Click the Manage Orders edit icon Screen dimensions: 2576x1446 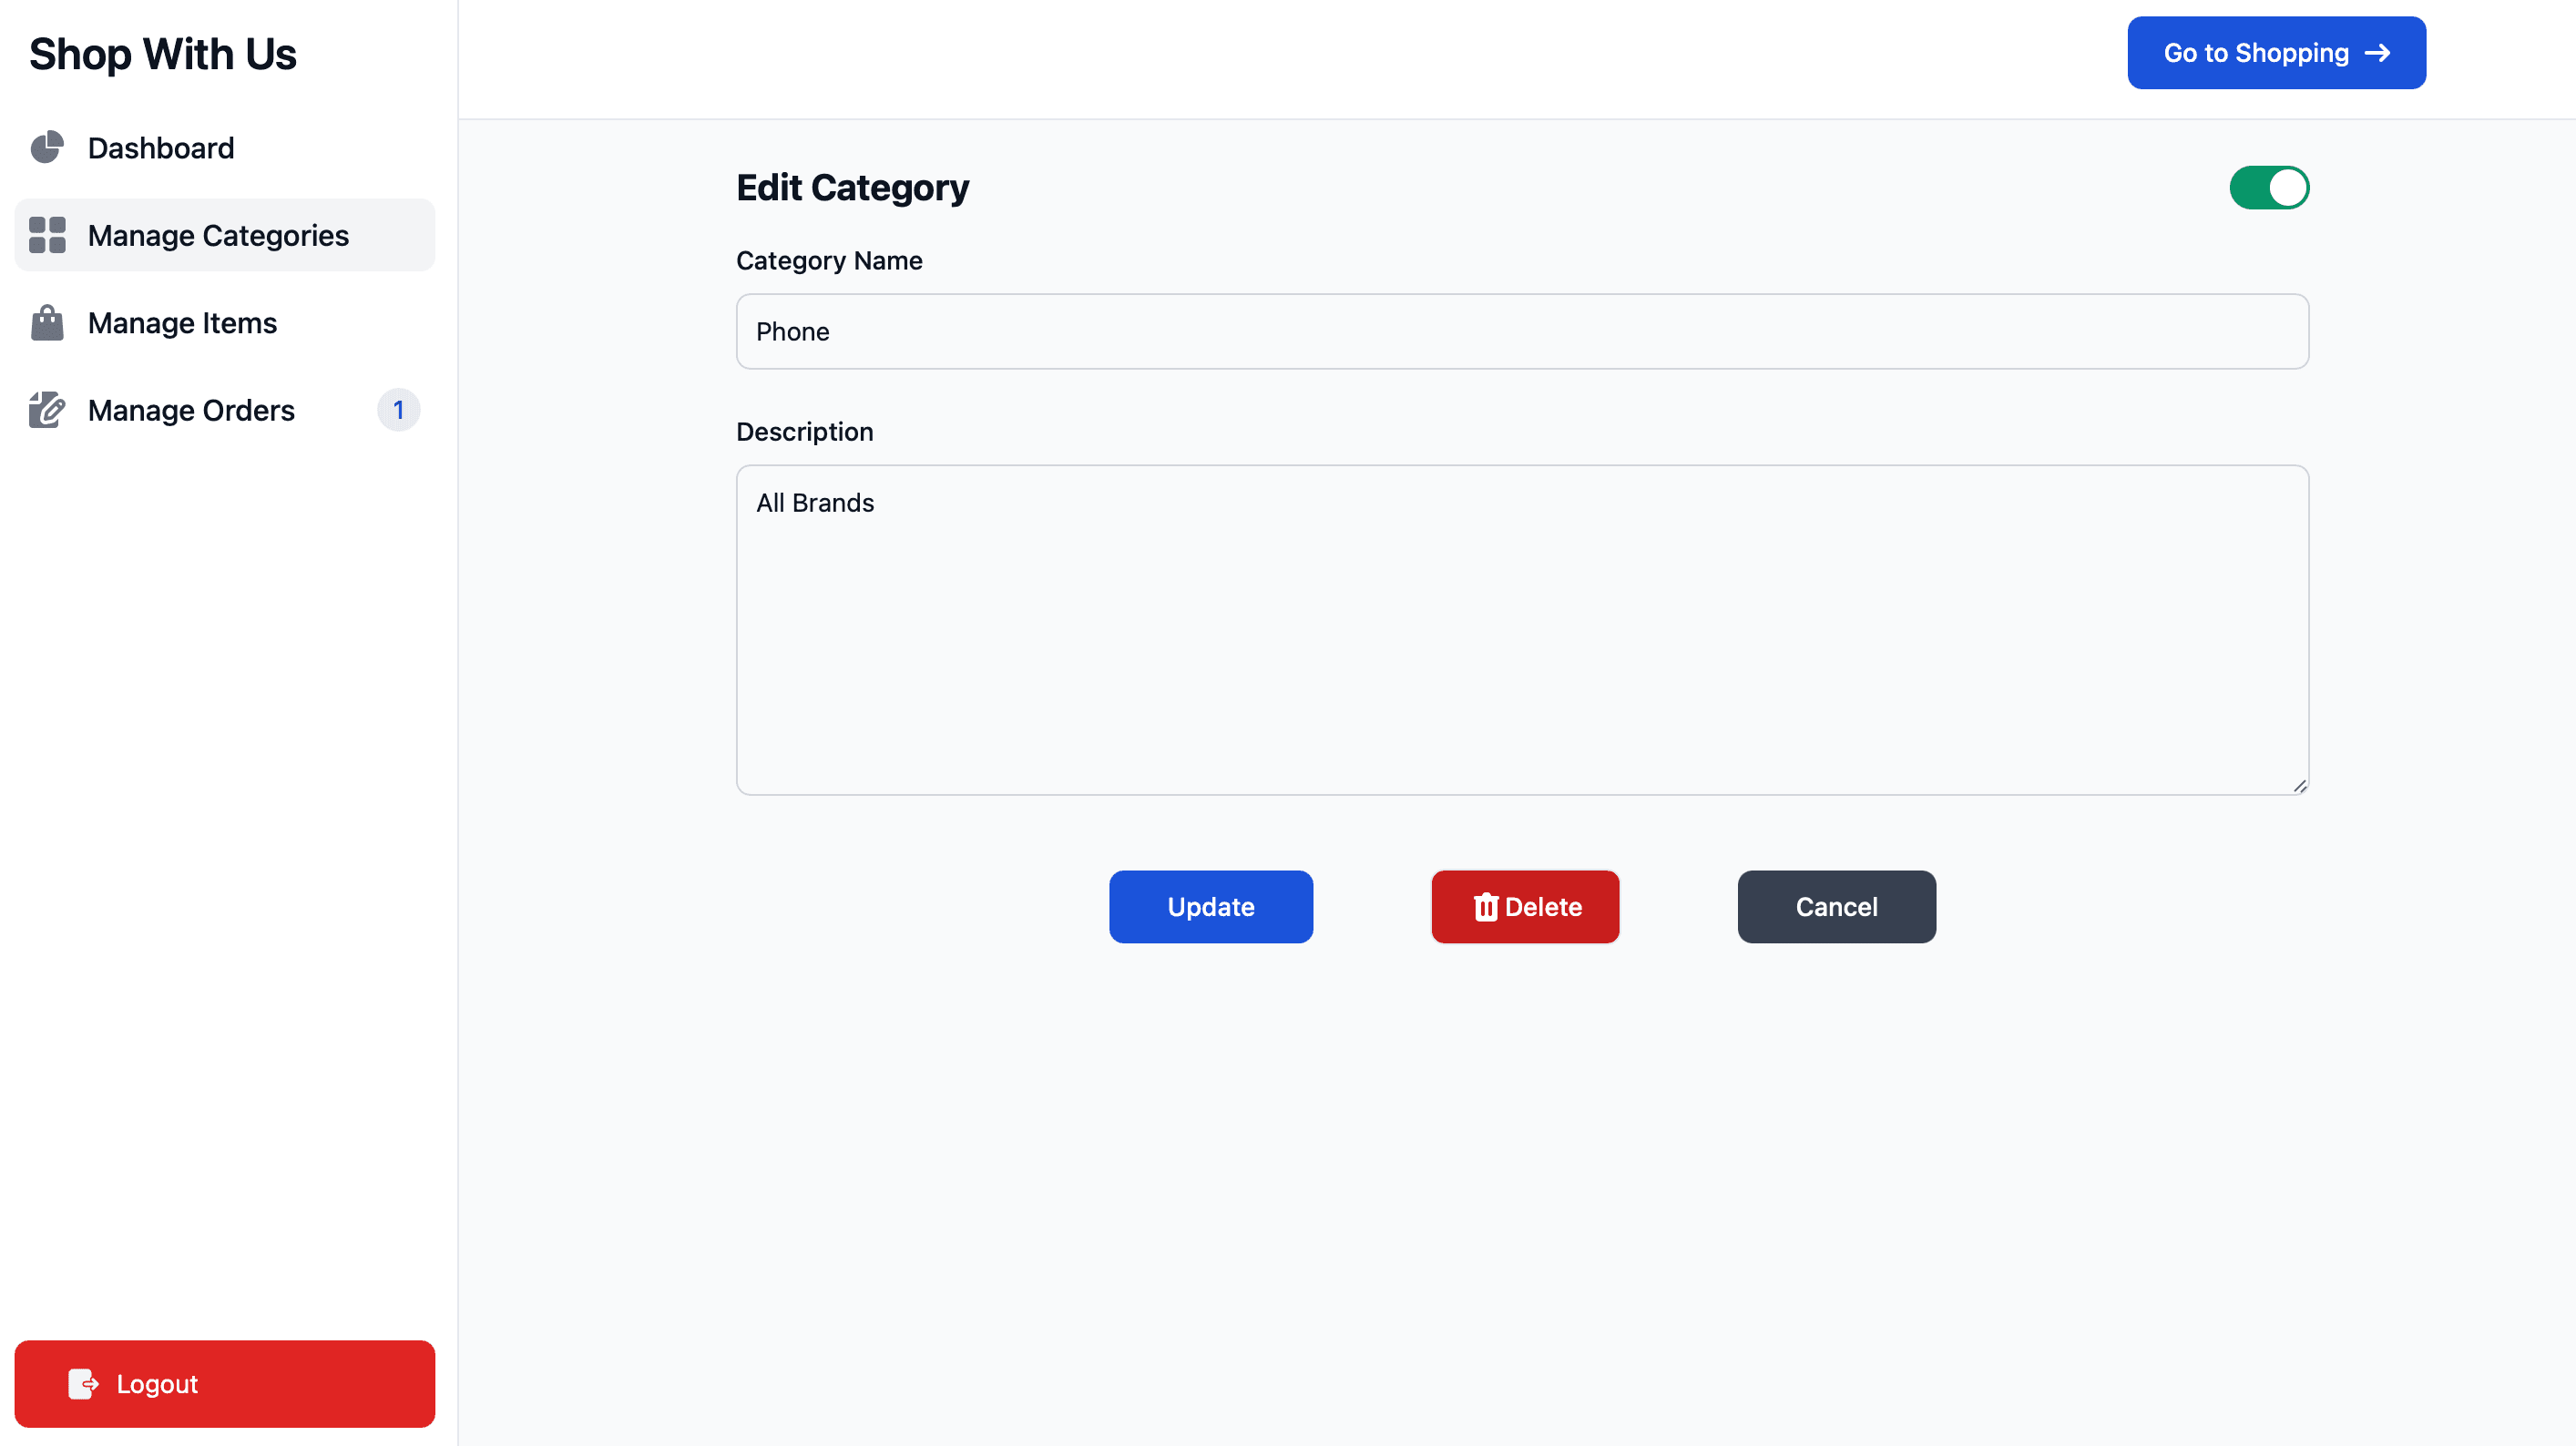click(x=47, y=410)
